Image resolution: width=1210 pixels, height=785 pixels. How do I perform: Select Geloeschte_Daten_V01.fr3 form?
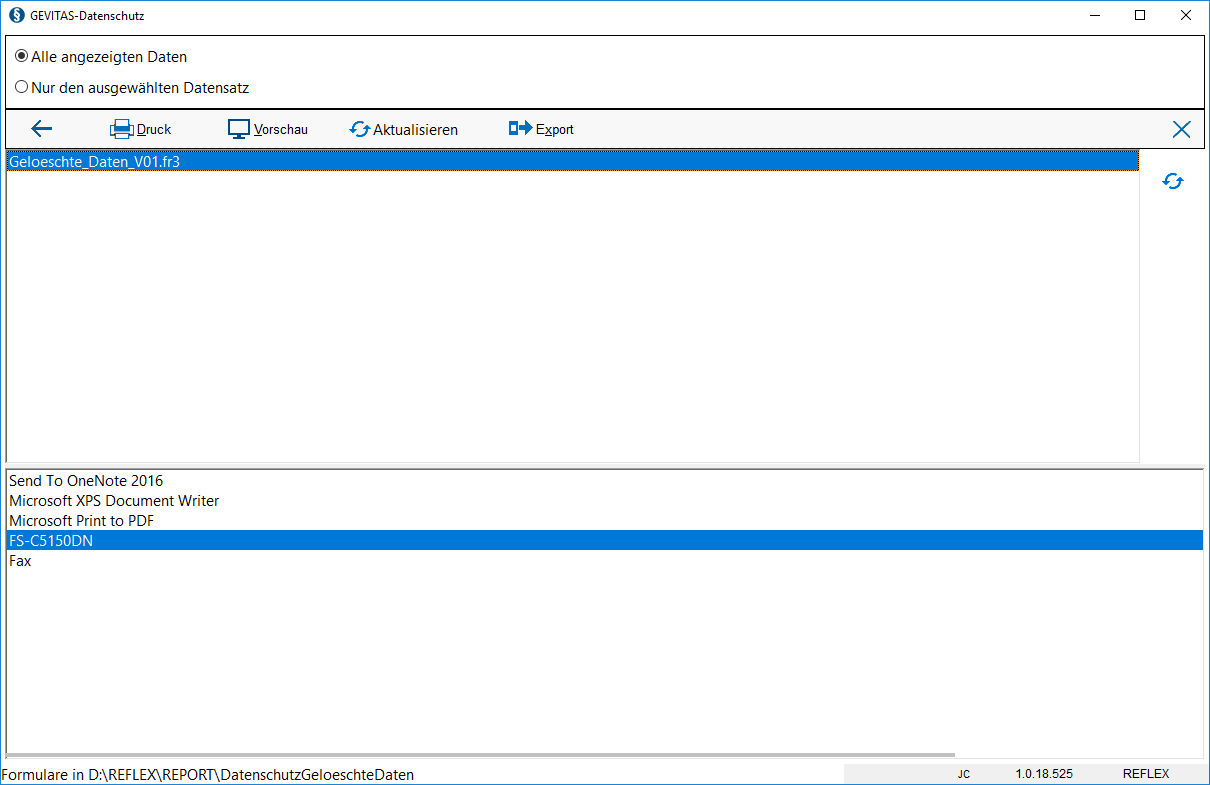(572, 160)
